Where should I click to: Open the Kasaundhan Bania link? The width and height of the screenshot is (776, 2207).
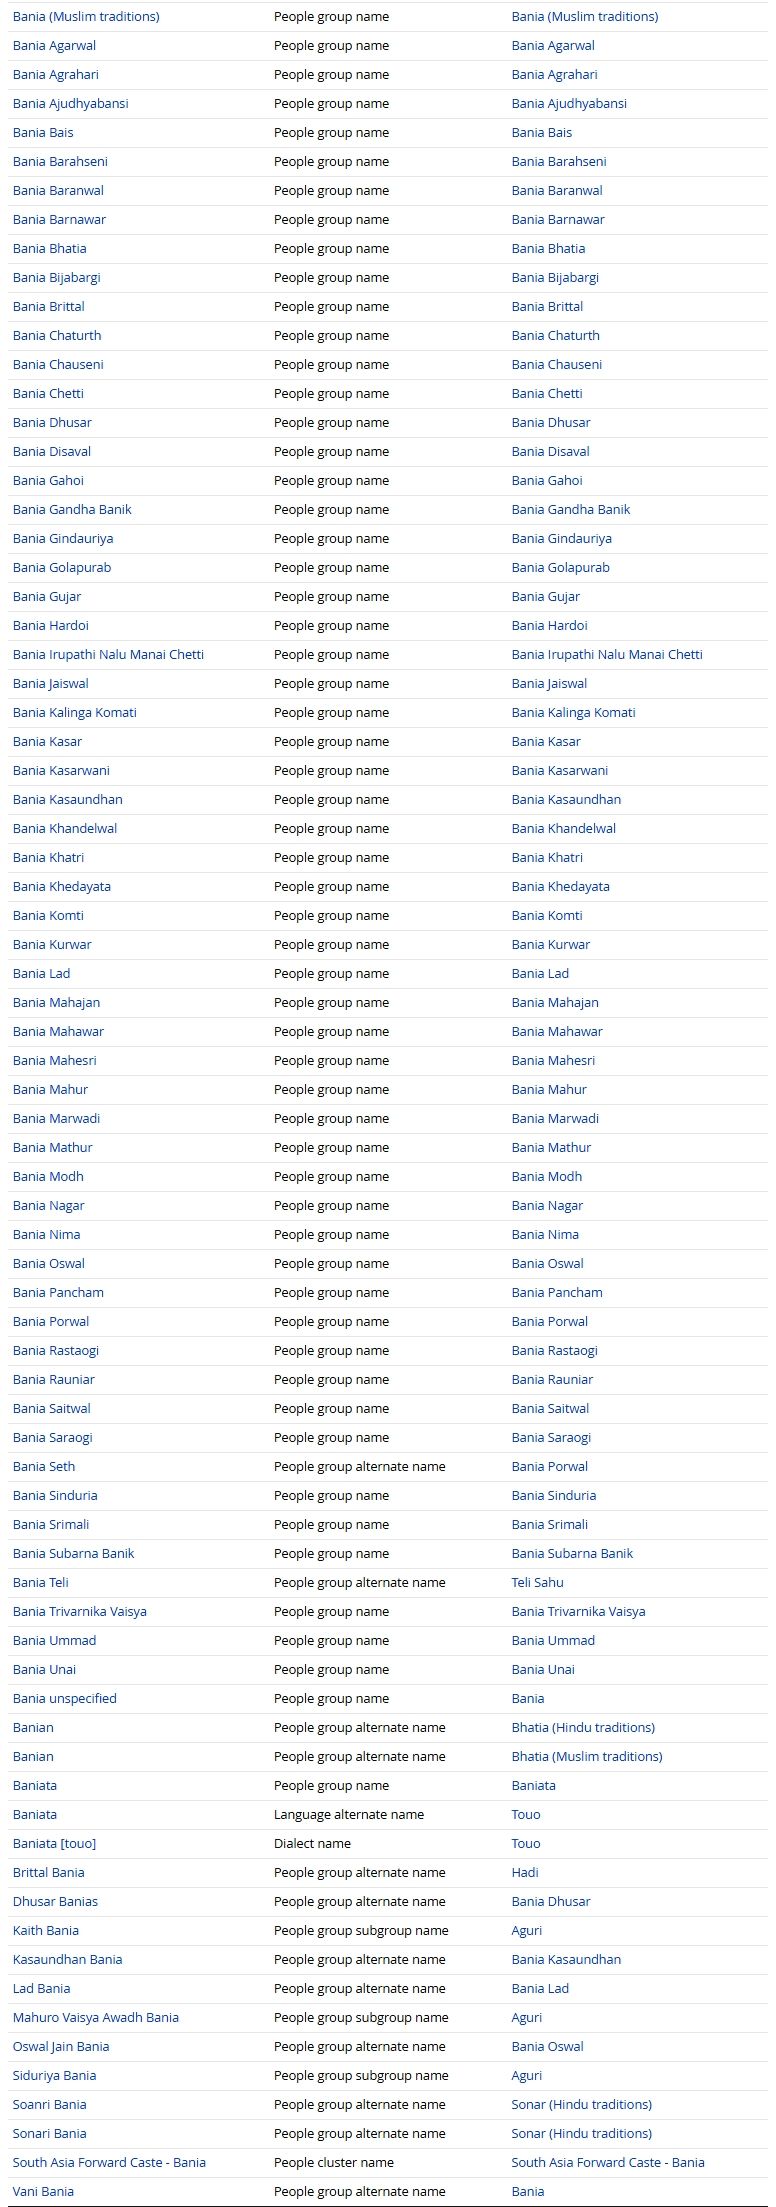[x=67, y=1959]
